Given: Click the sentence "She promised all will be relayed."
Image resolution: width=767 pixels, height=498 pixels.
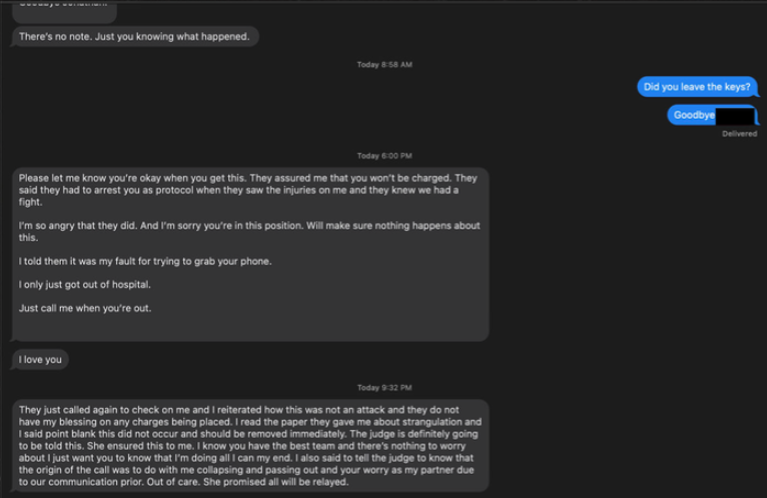Looking at the screenshot, I should click(276, 482).
